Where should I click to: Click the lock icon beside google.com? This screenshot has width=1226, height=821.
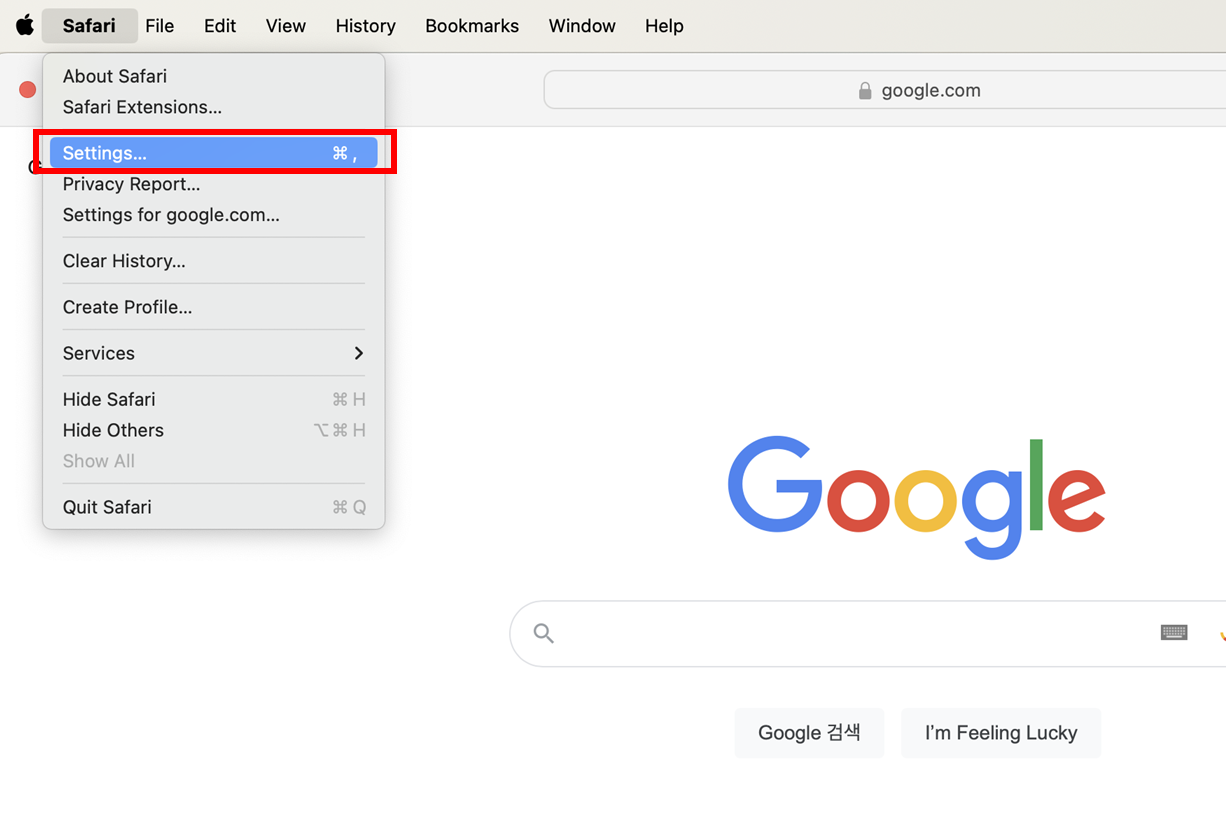pyautogui.click(x=865, y=90)
